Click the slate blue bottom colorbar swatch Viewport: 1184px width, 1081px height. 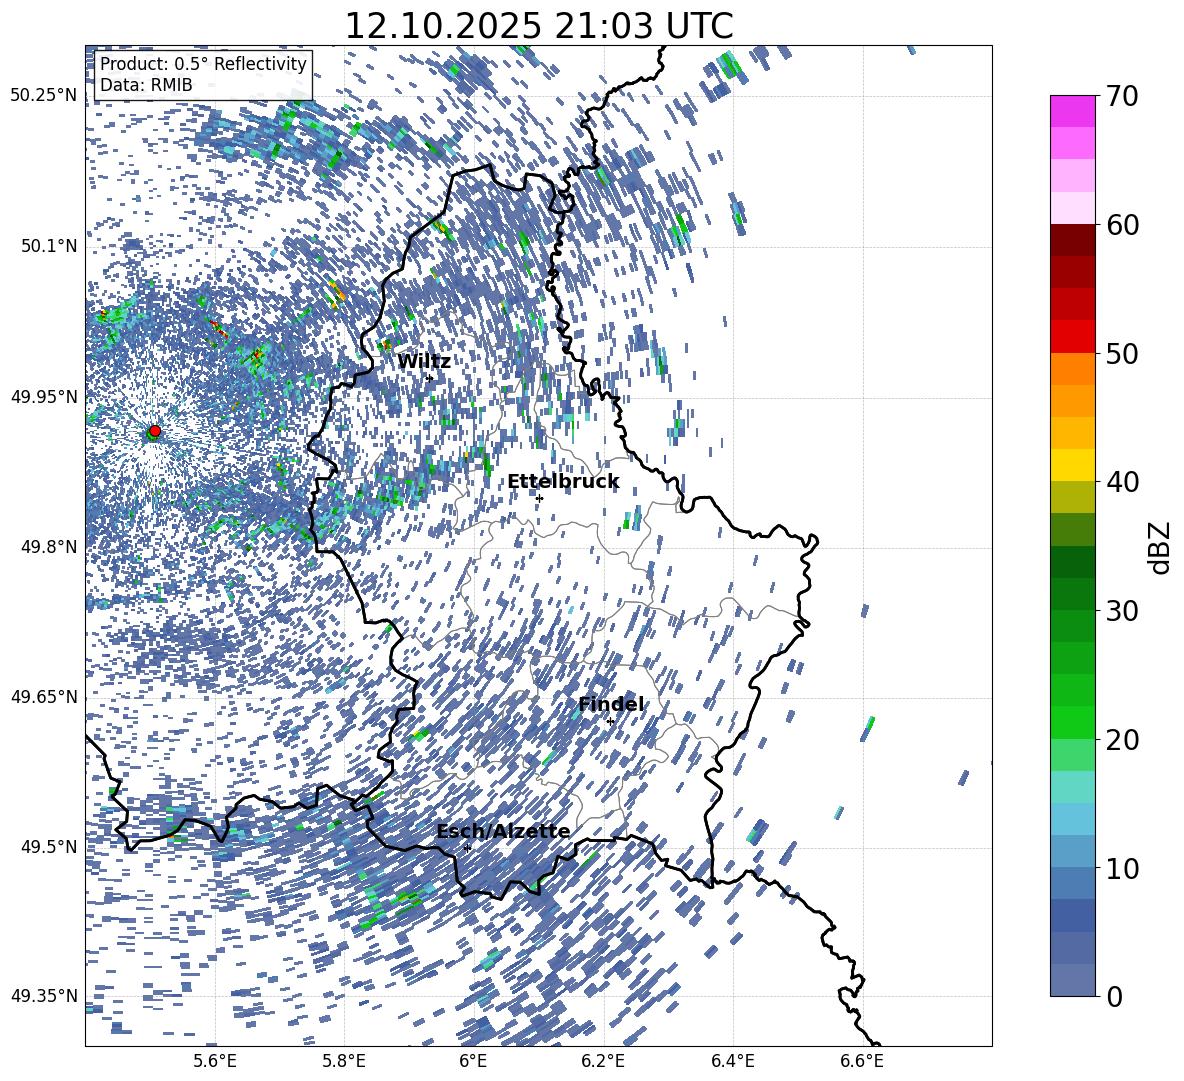pos(1072,980)
